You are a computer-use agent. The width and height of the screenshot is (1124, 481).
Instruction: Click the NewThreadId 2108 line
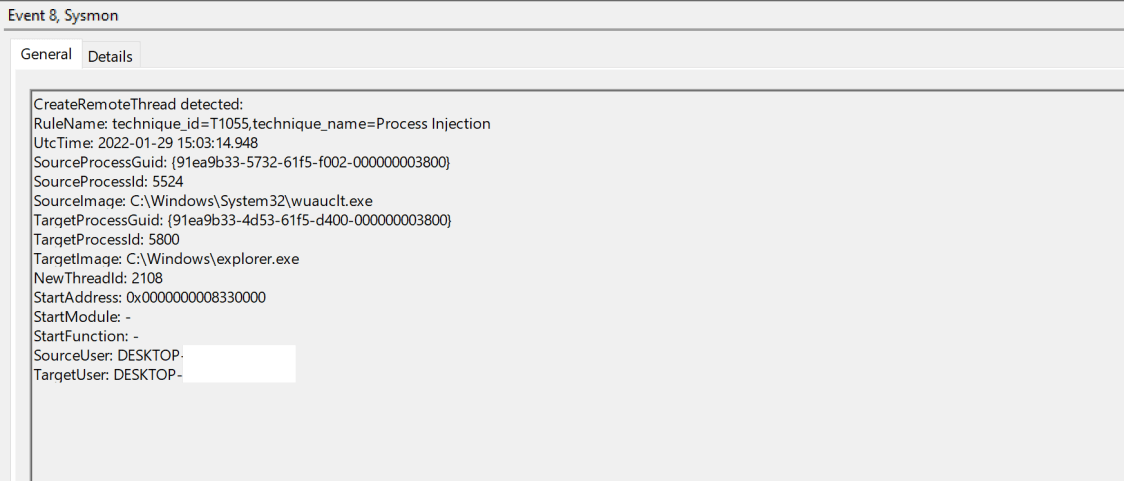[98, 278]
